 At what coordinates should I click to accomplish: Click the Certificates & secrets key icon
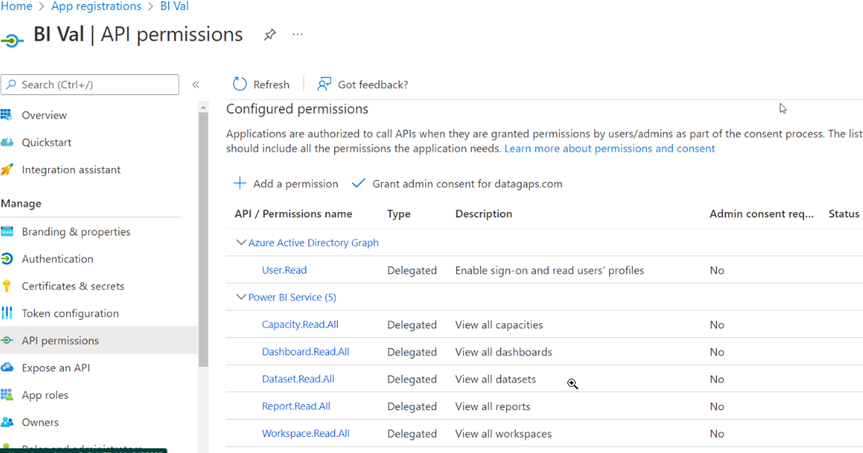point(8,286)
